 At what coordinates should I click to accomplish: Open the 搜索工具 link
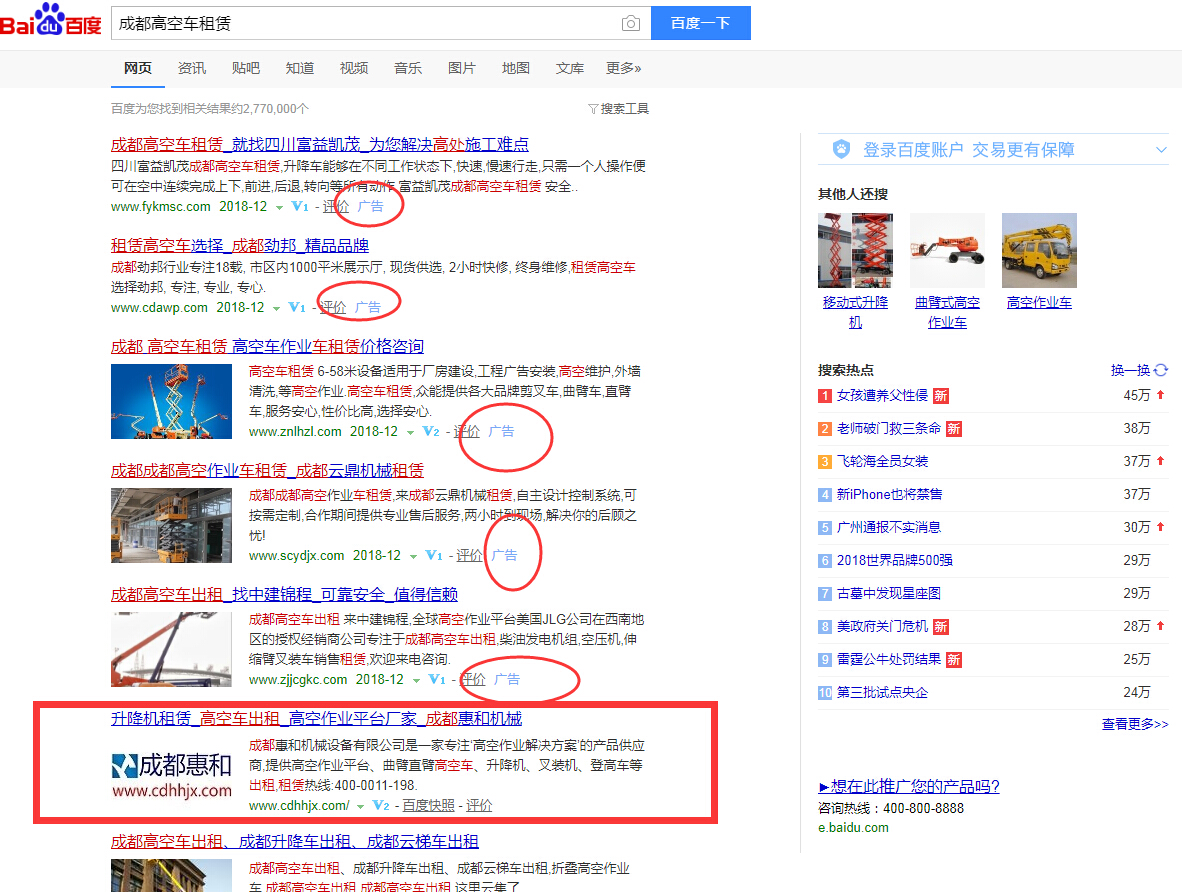click(624, 109)
